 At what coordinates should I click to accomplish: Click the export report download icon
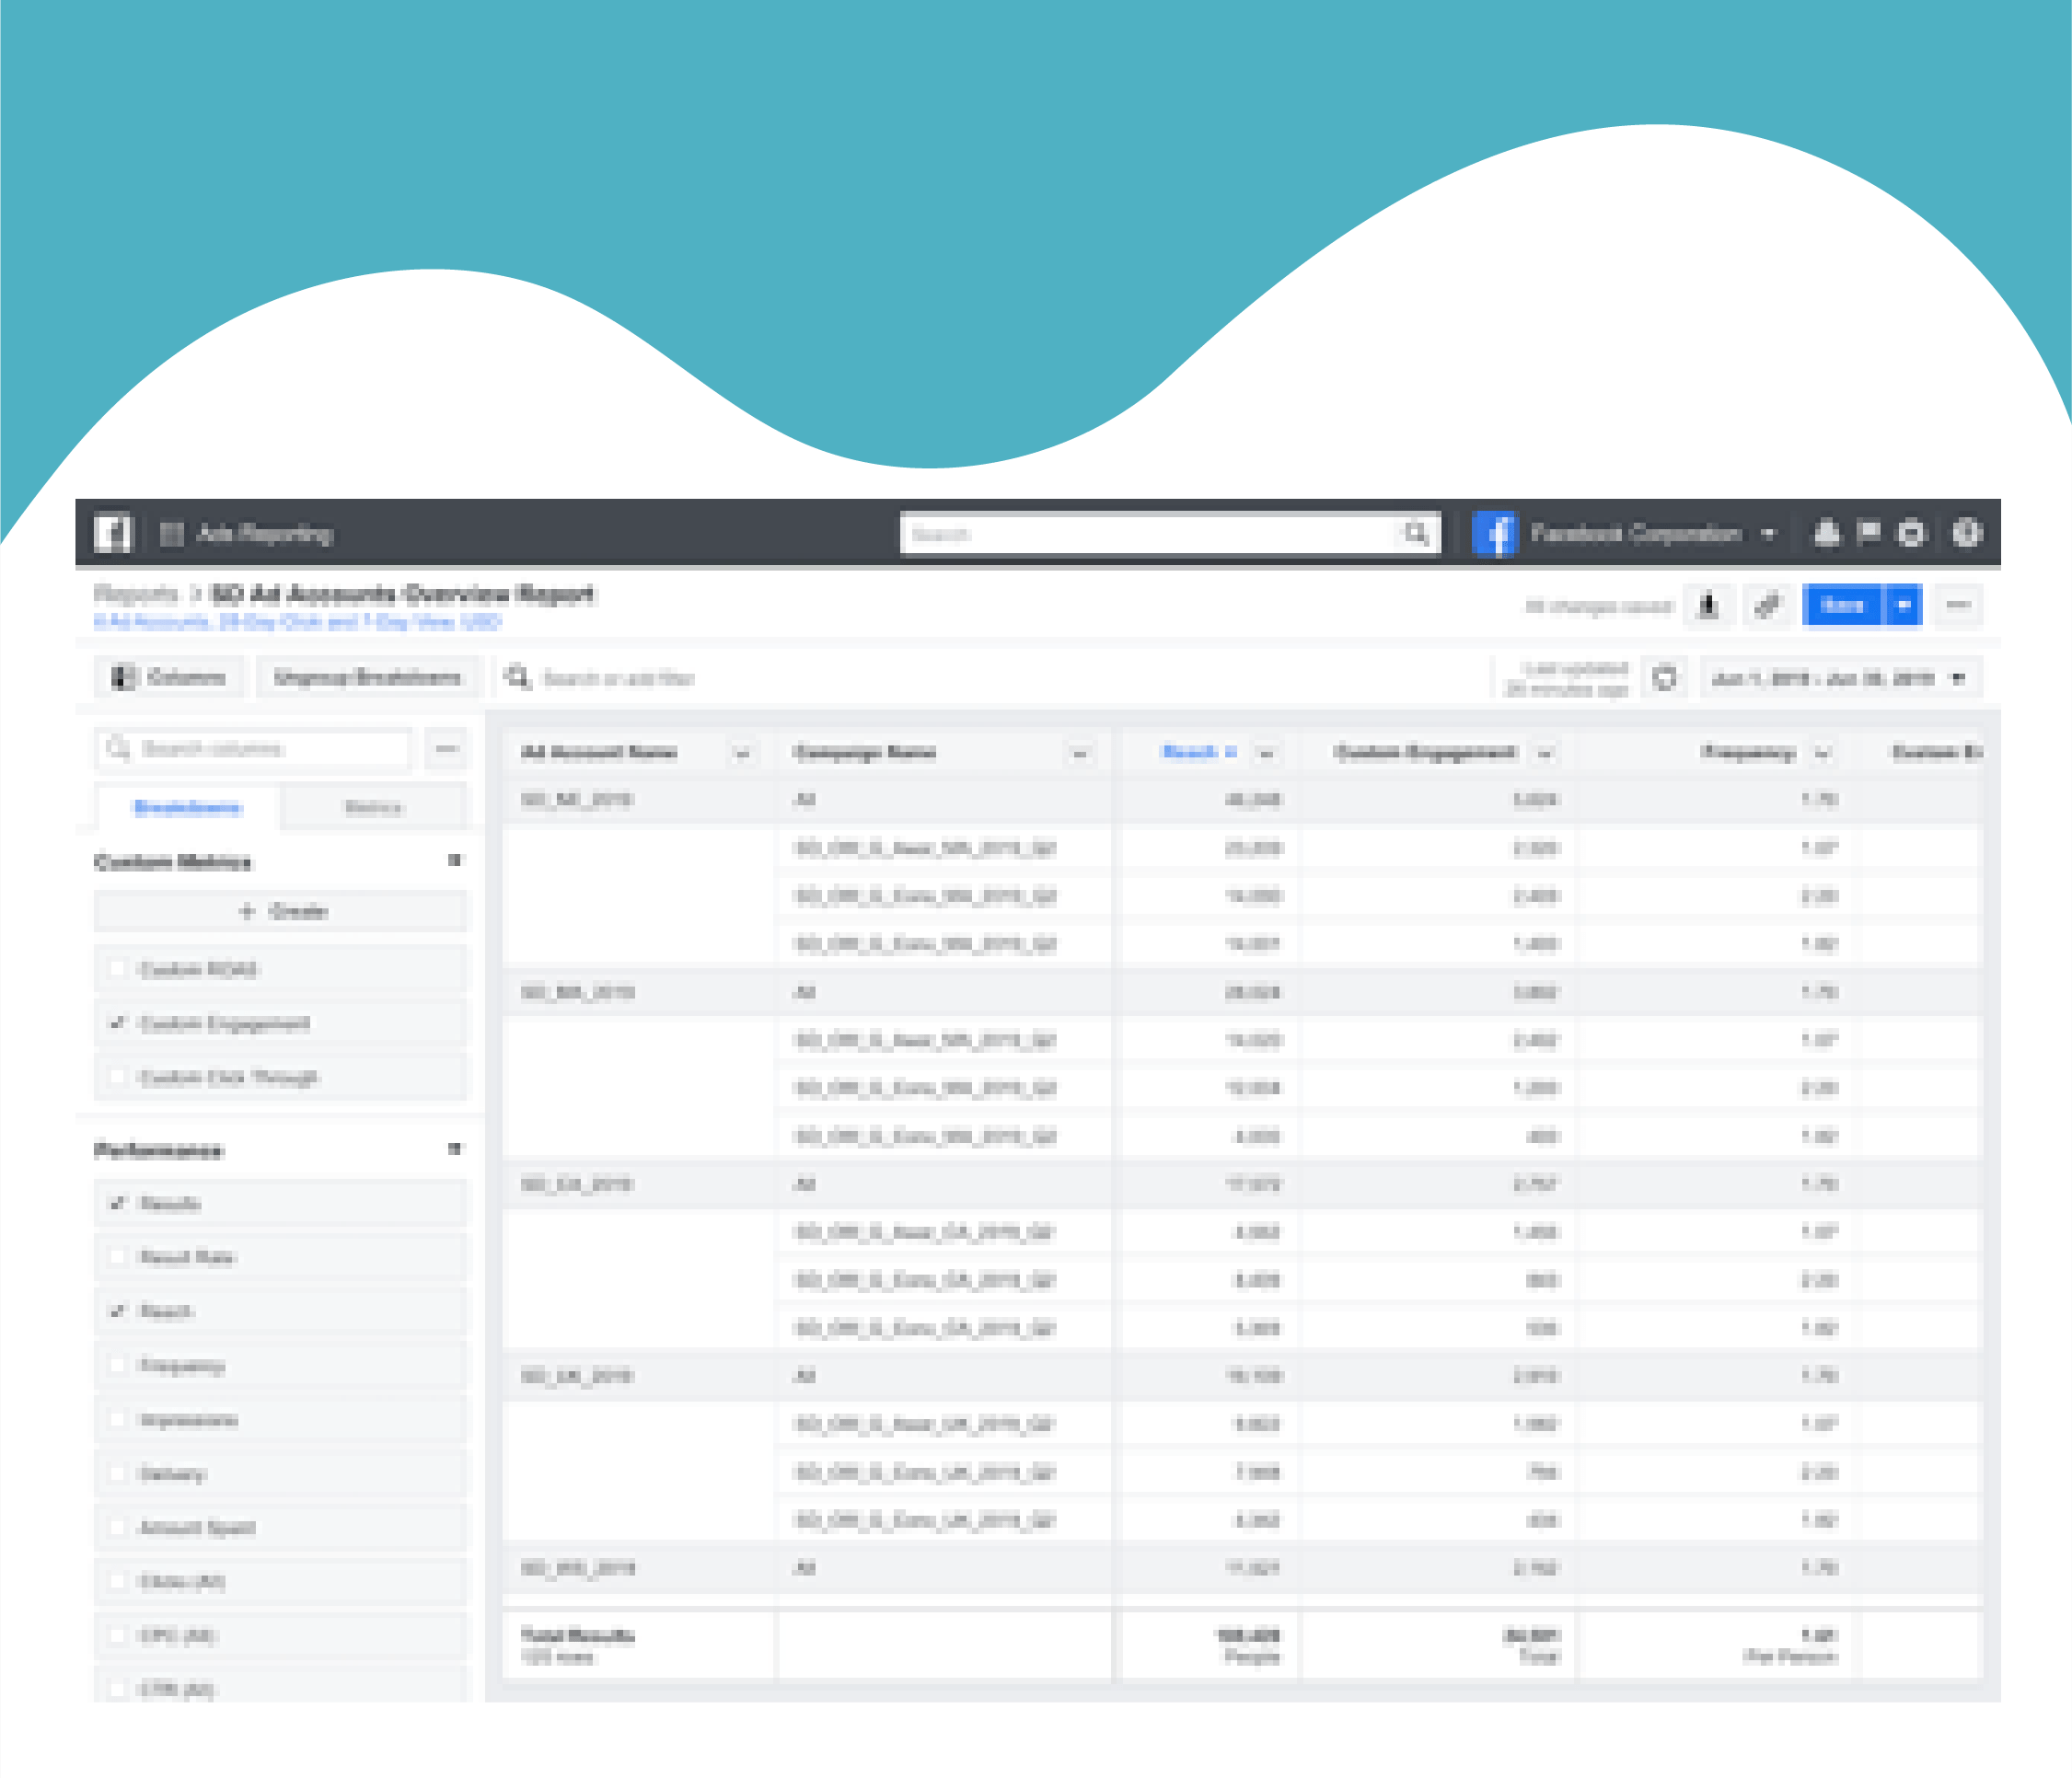point(1708,605)
